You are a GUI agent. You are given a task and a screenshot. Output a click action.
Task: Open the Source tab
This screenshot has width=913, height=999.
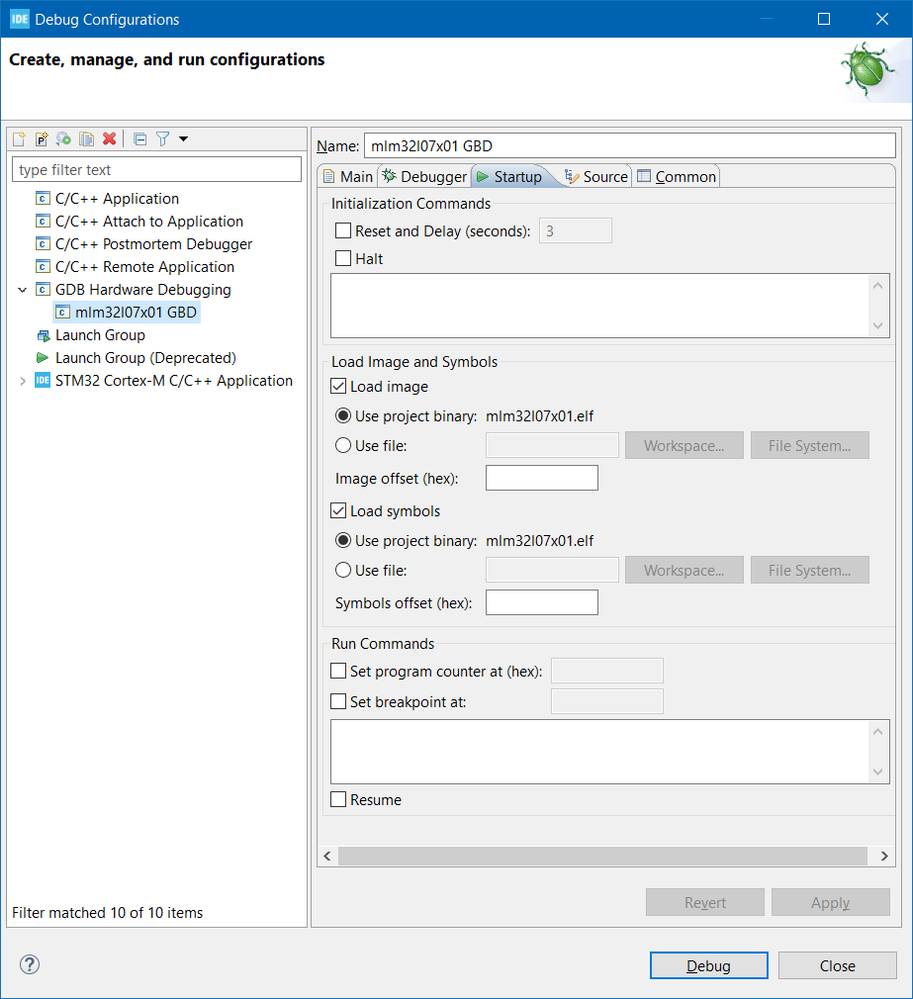click(597, 176)
